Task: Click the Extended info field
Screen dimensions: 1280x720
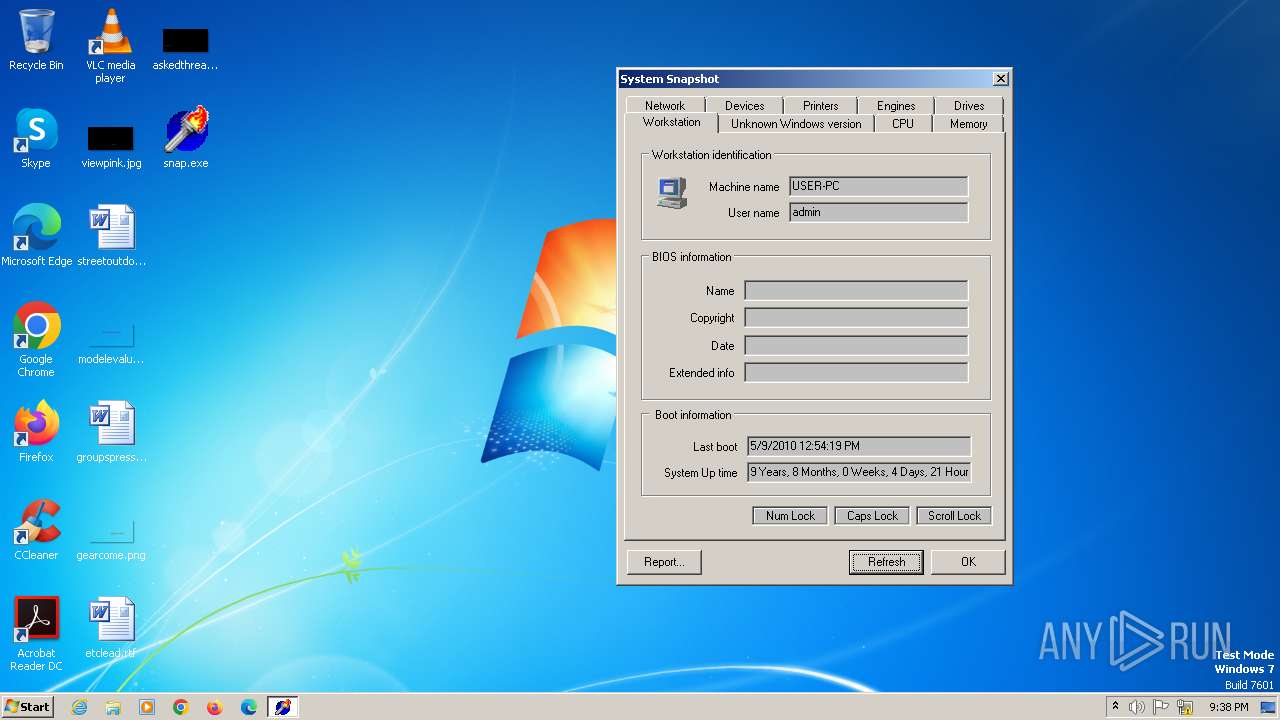Action: 856,373
